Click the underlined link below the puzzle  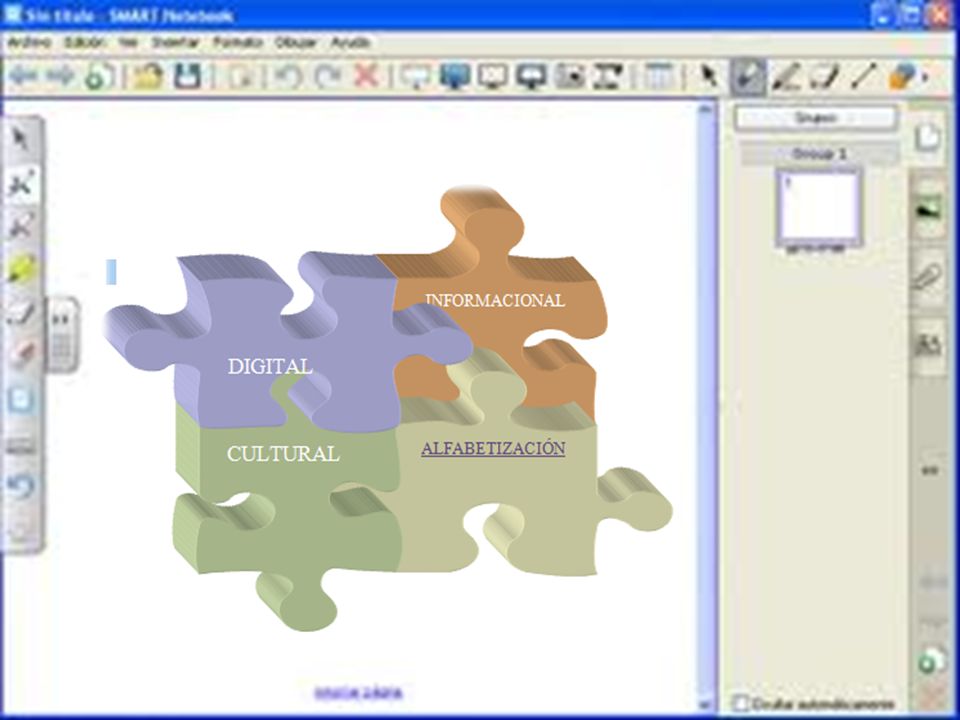coord(358,692)
